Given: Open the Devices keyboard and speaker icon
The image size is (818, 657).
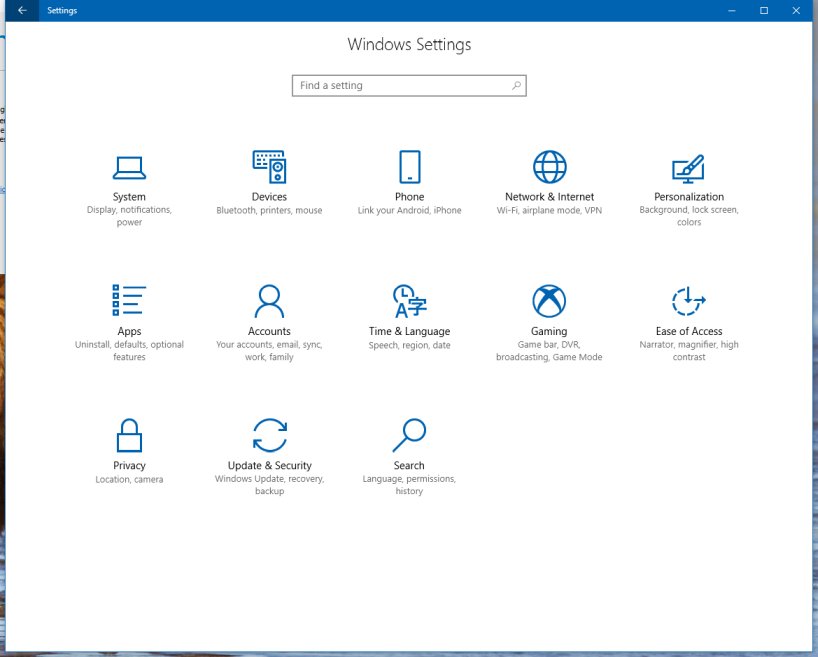Looking at the screenshot, I should pyautogui.click(x=269, y=166).
